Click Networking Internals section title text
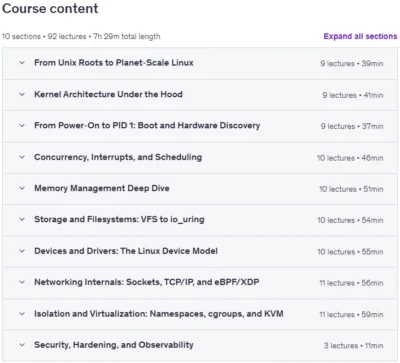The image size is (400, 363). click(147, 282)
